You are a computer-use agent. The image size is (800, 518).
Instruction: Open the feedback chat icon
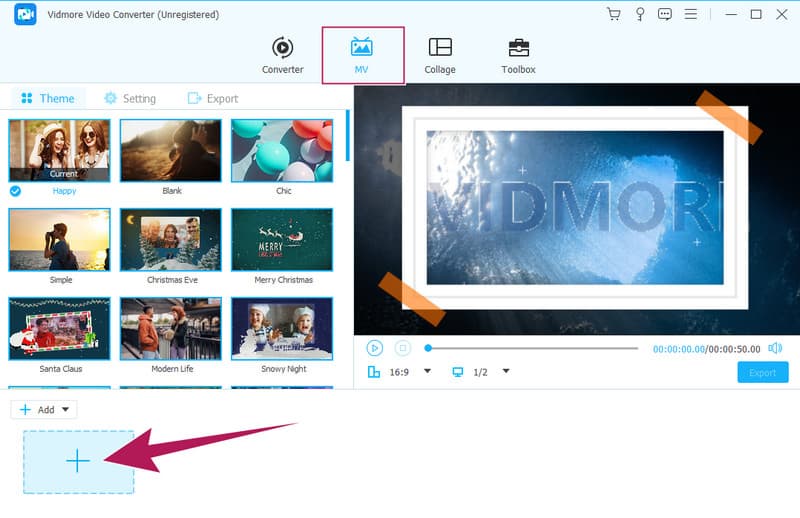665,14
